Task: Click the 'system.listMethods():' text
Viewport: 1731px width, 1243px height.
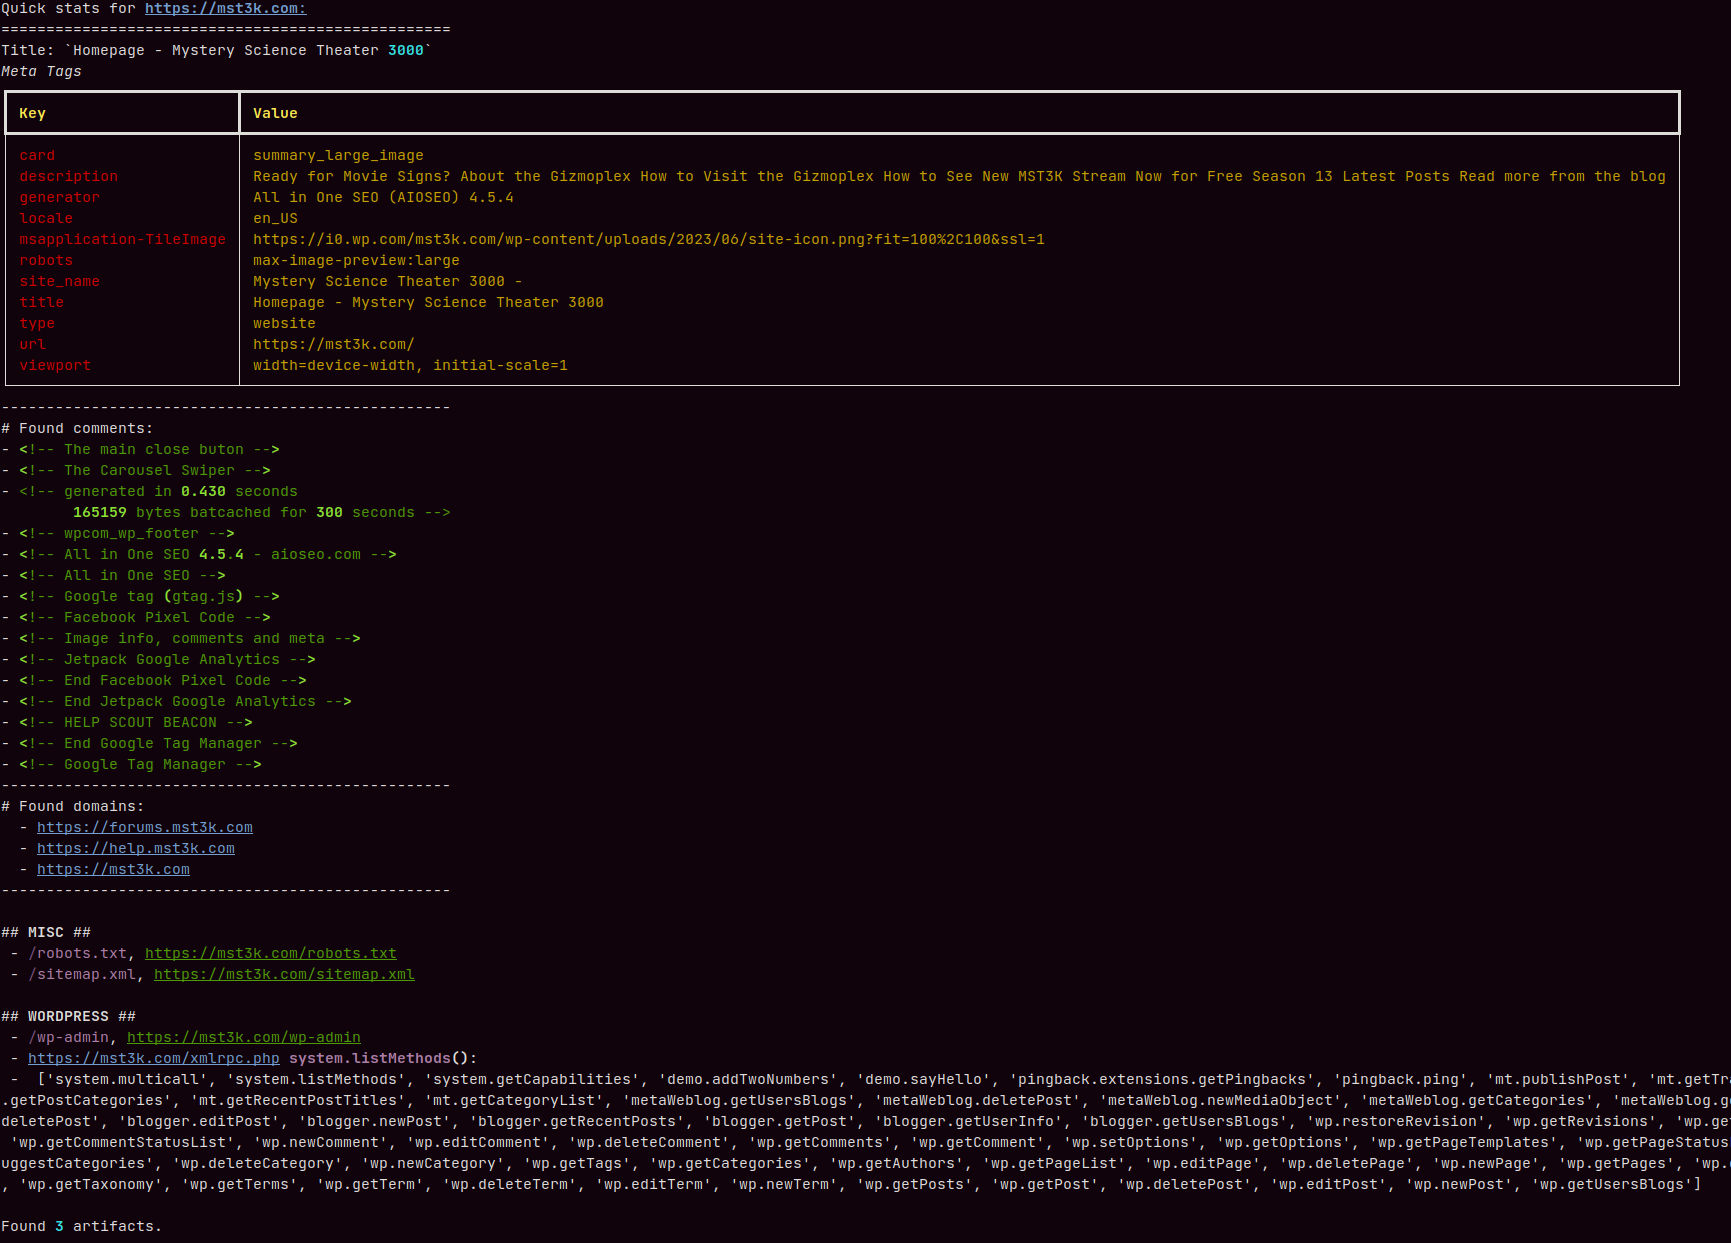Action: pos(383,1058)
